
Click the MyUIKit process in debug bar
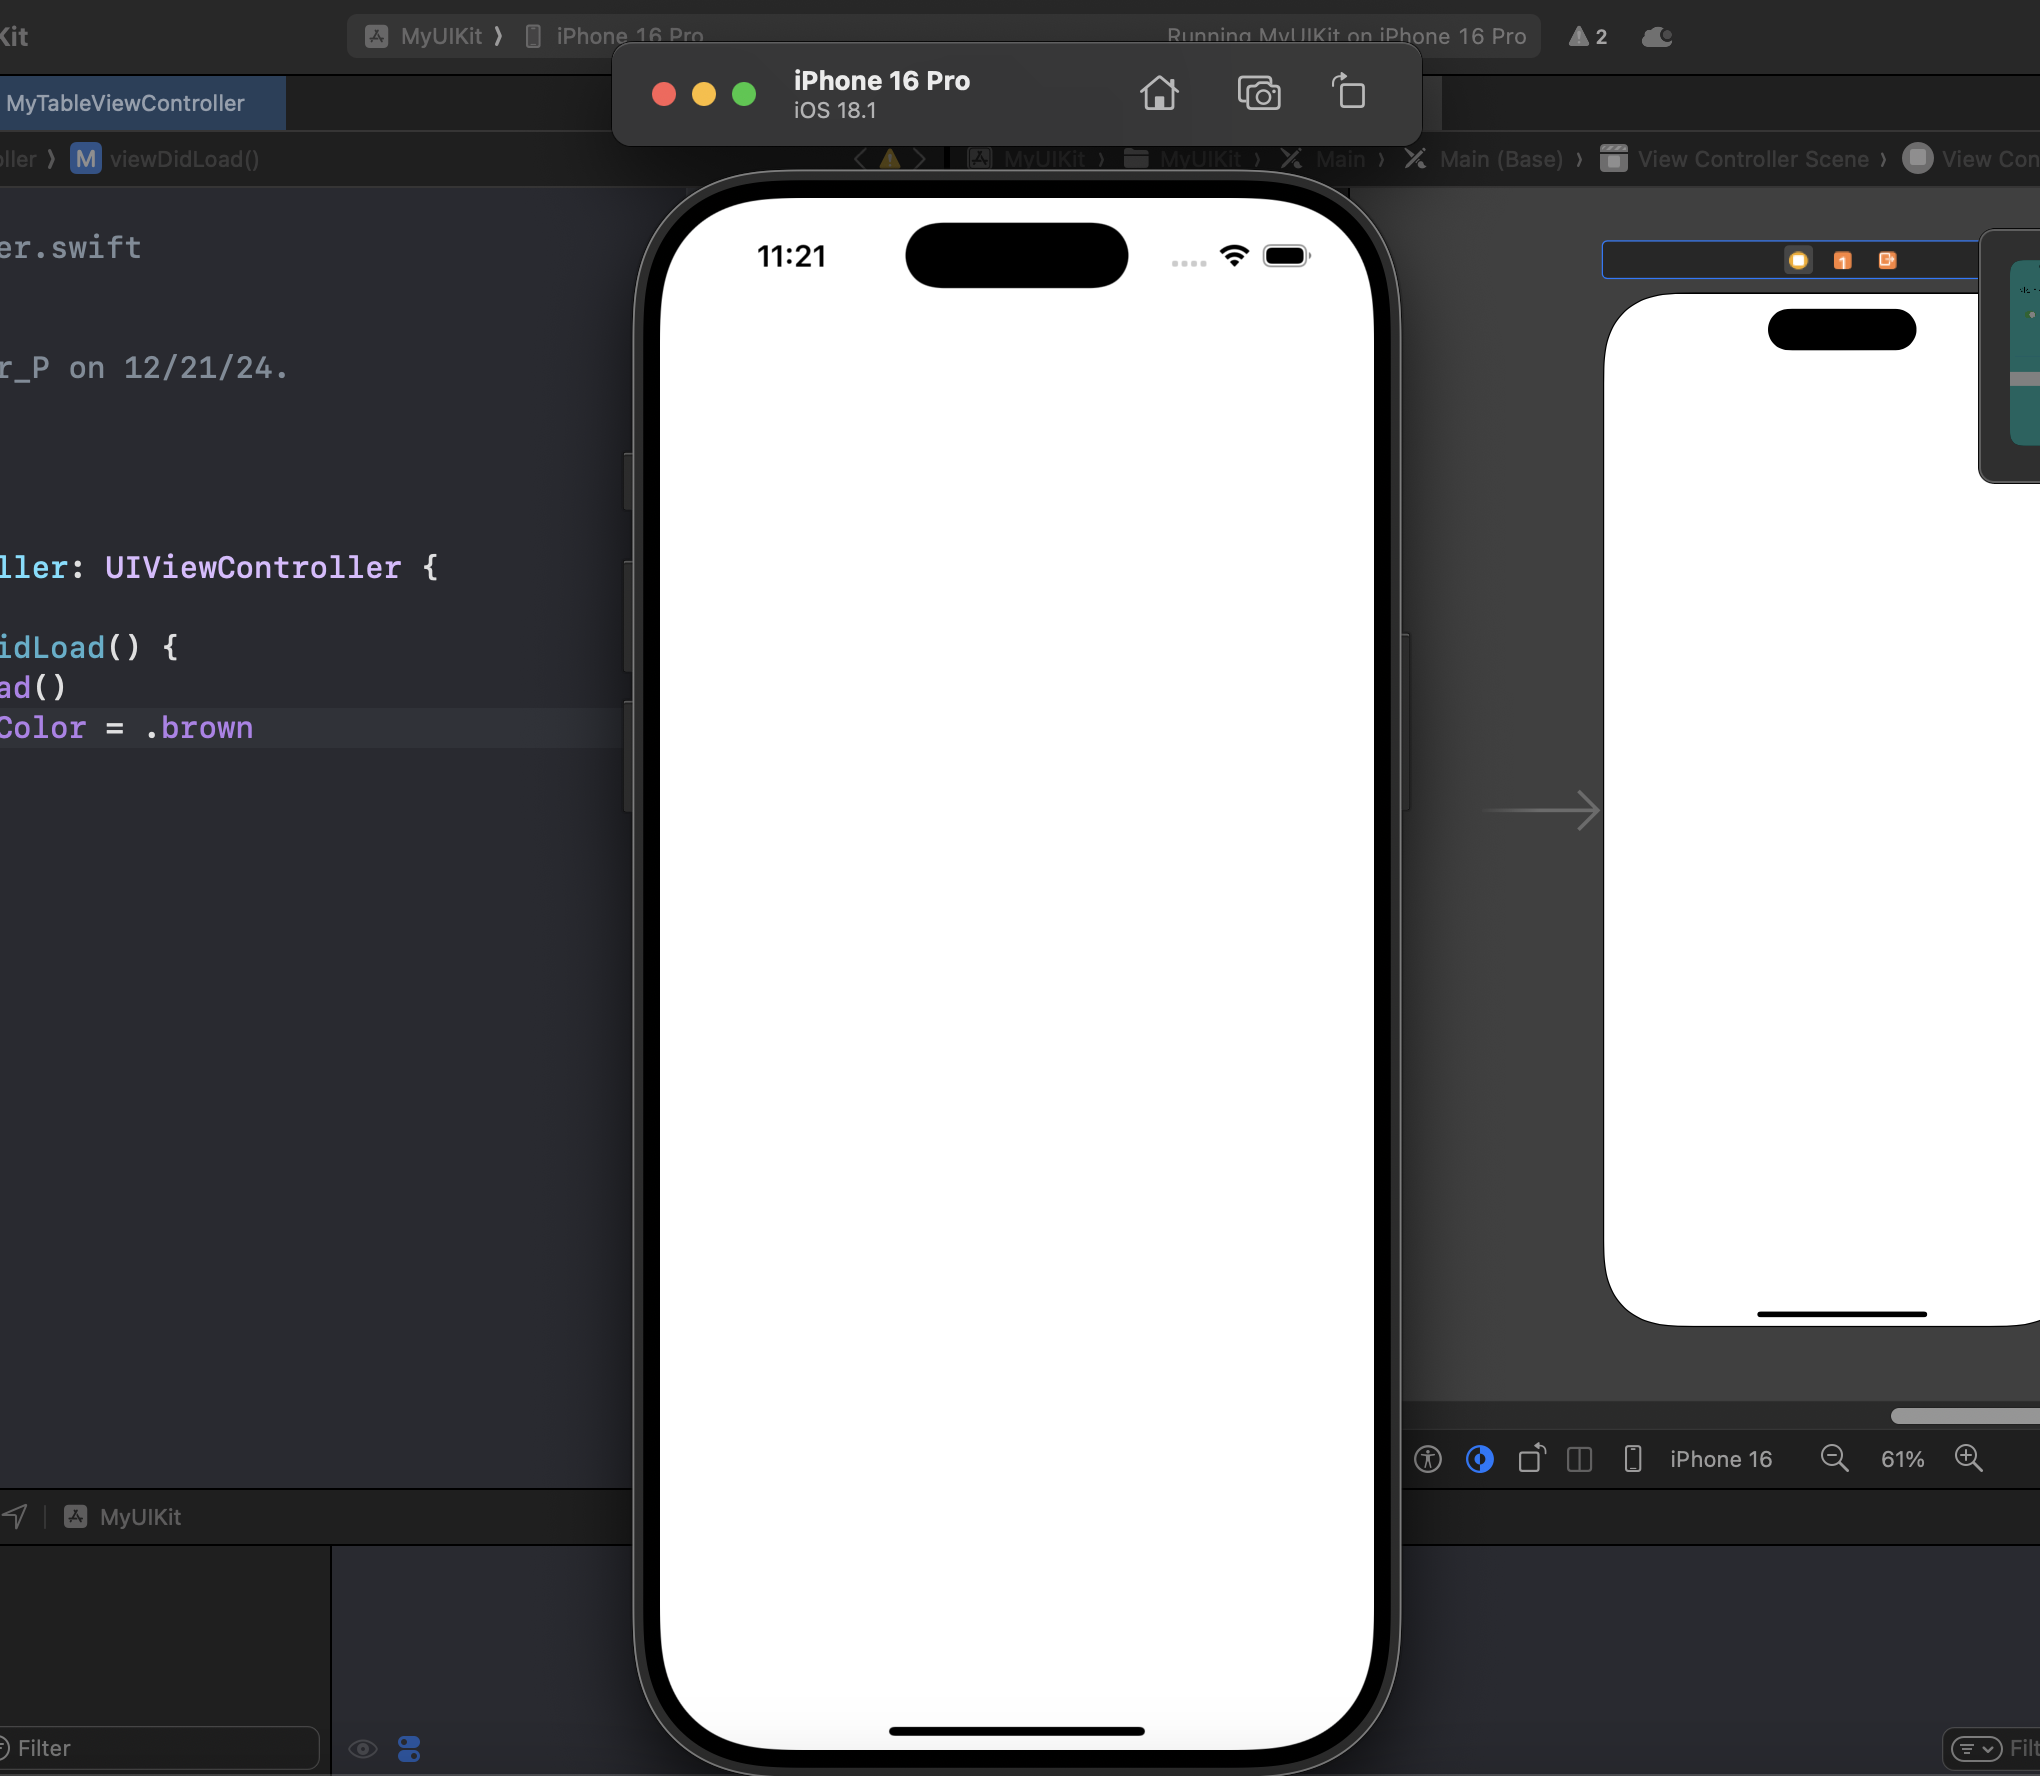tap(140, 1517)
